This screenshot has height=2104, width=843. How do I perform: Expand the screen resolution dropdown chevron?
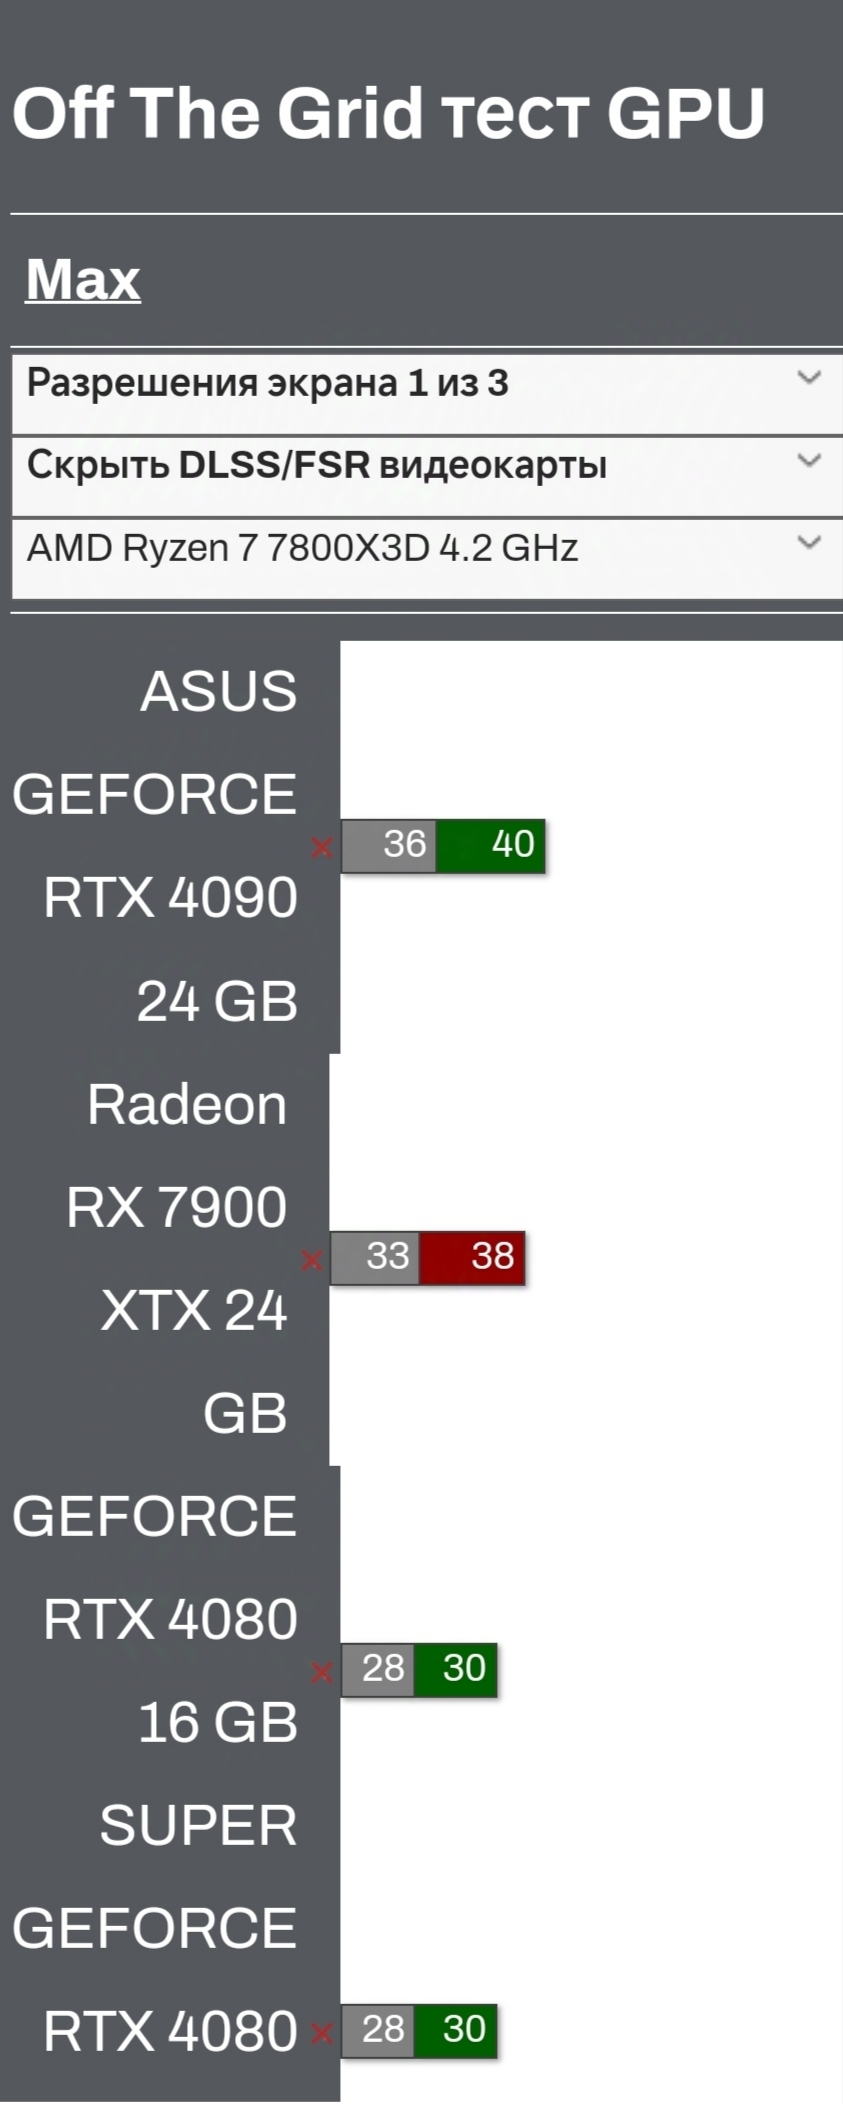pos(808,378)
